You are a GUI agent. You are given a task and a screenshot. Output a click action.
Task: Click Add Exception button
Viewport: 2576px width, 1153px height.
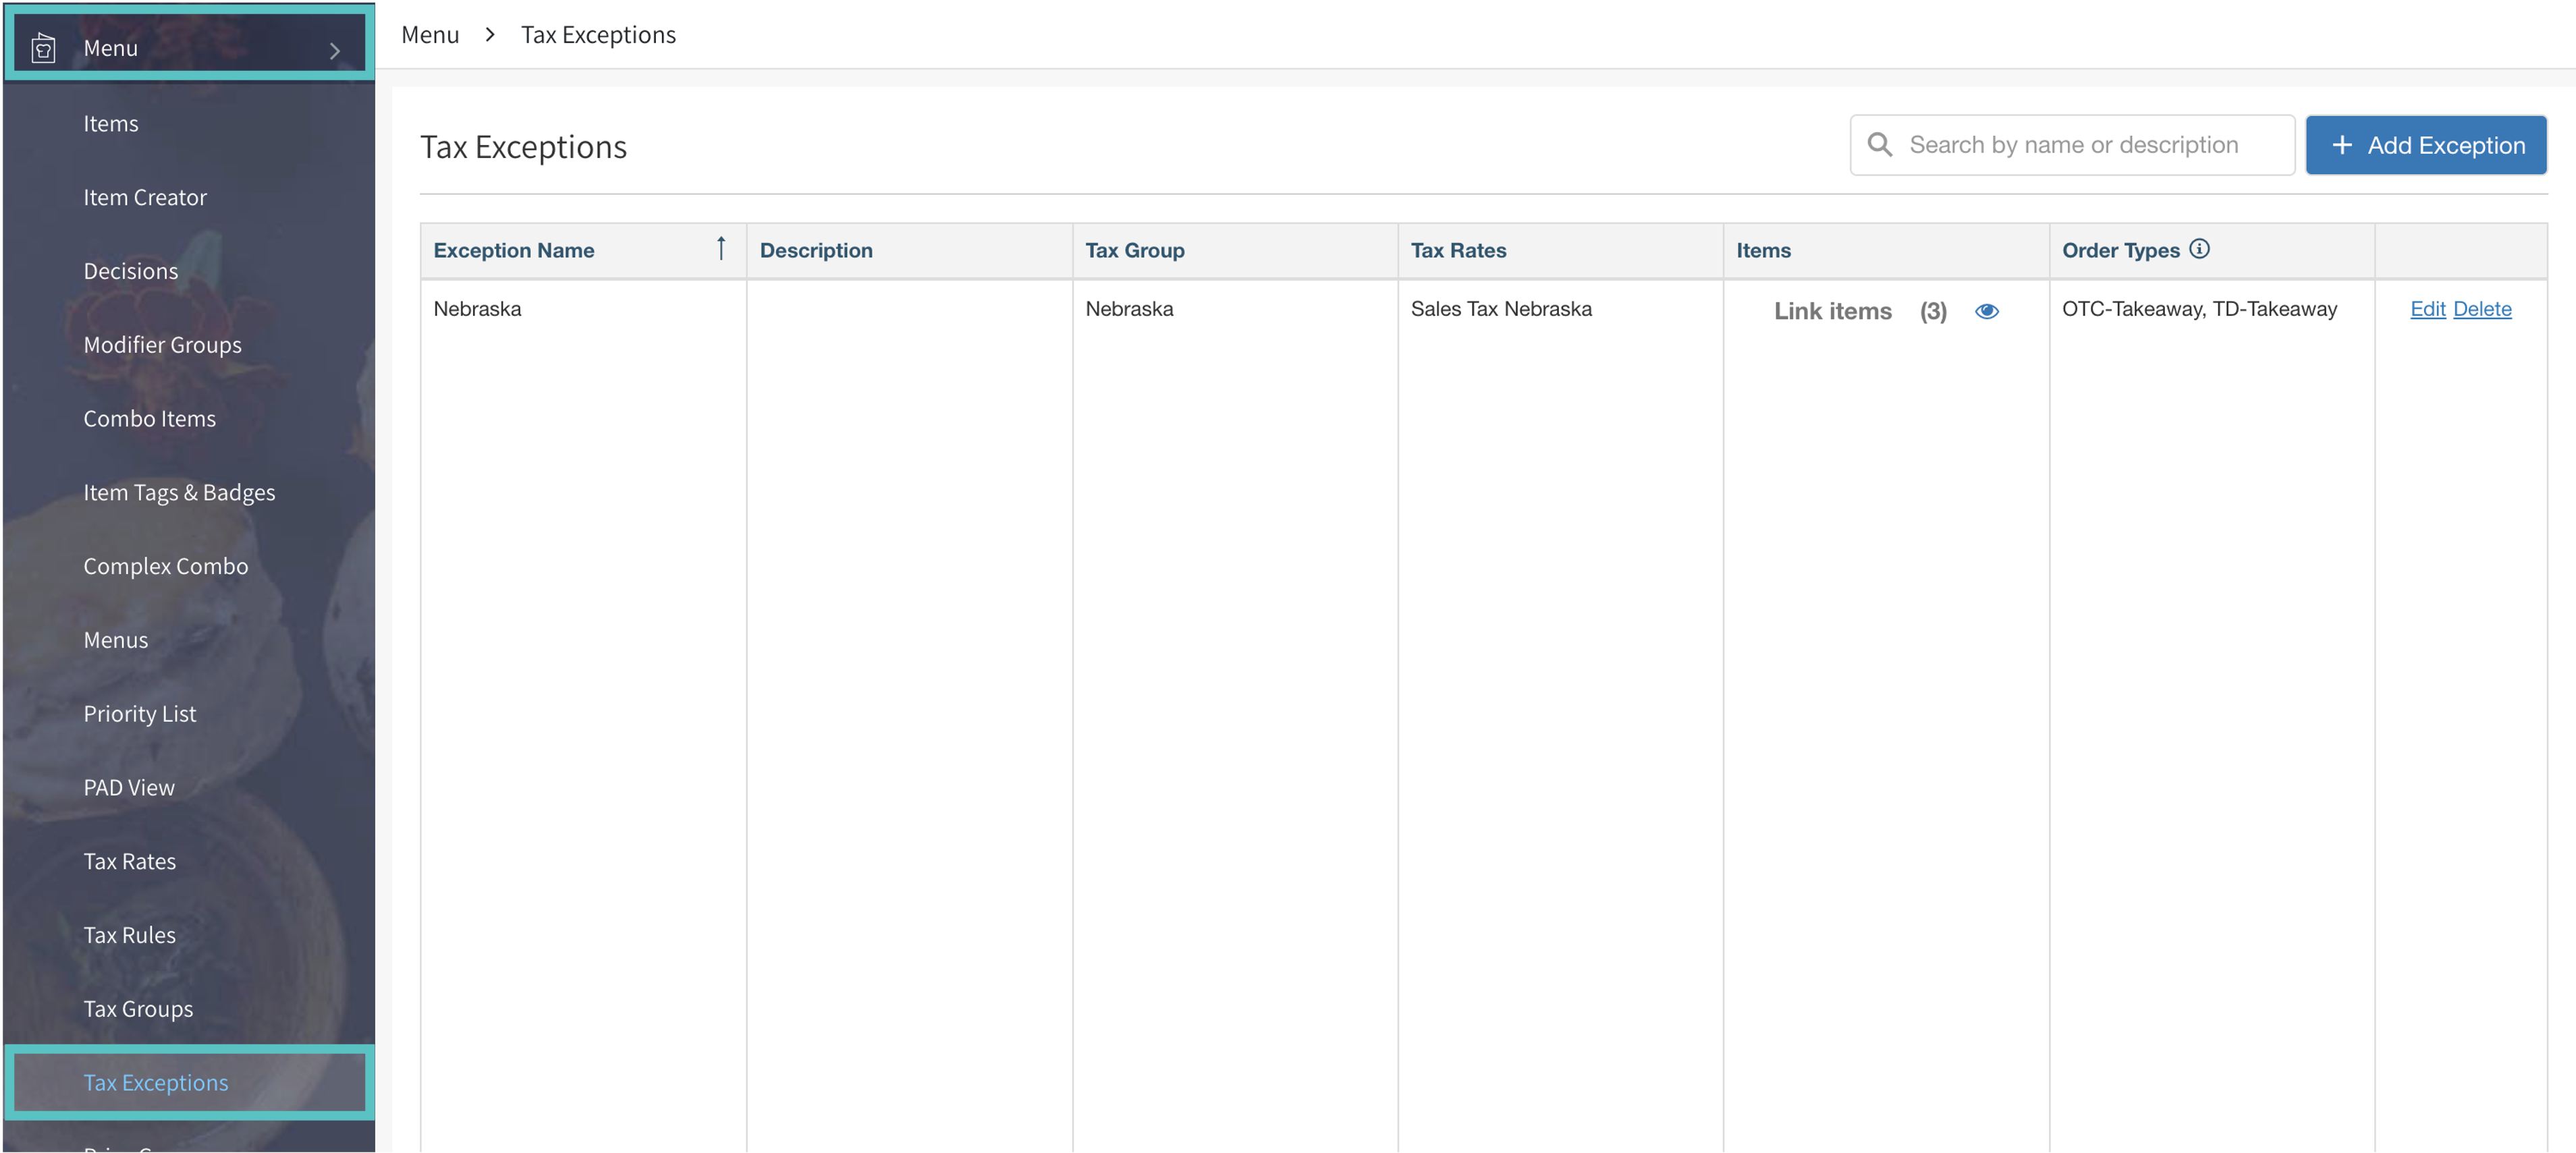(2425, 146)
